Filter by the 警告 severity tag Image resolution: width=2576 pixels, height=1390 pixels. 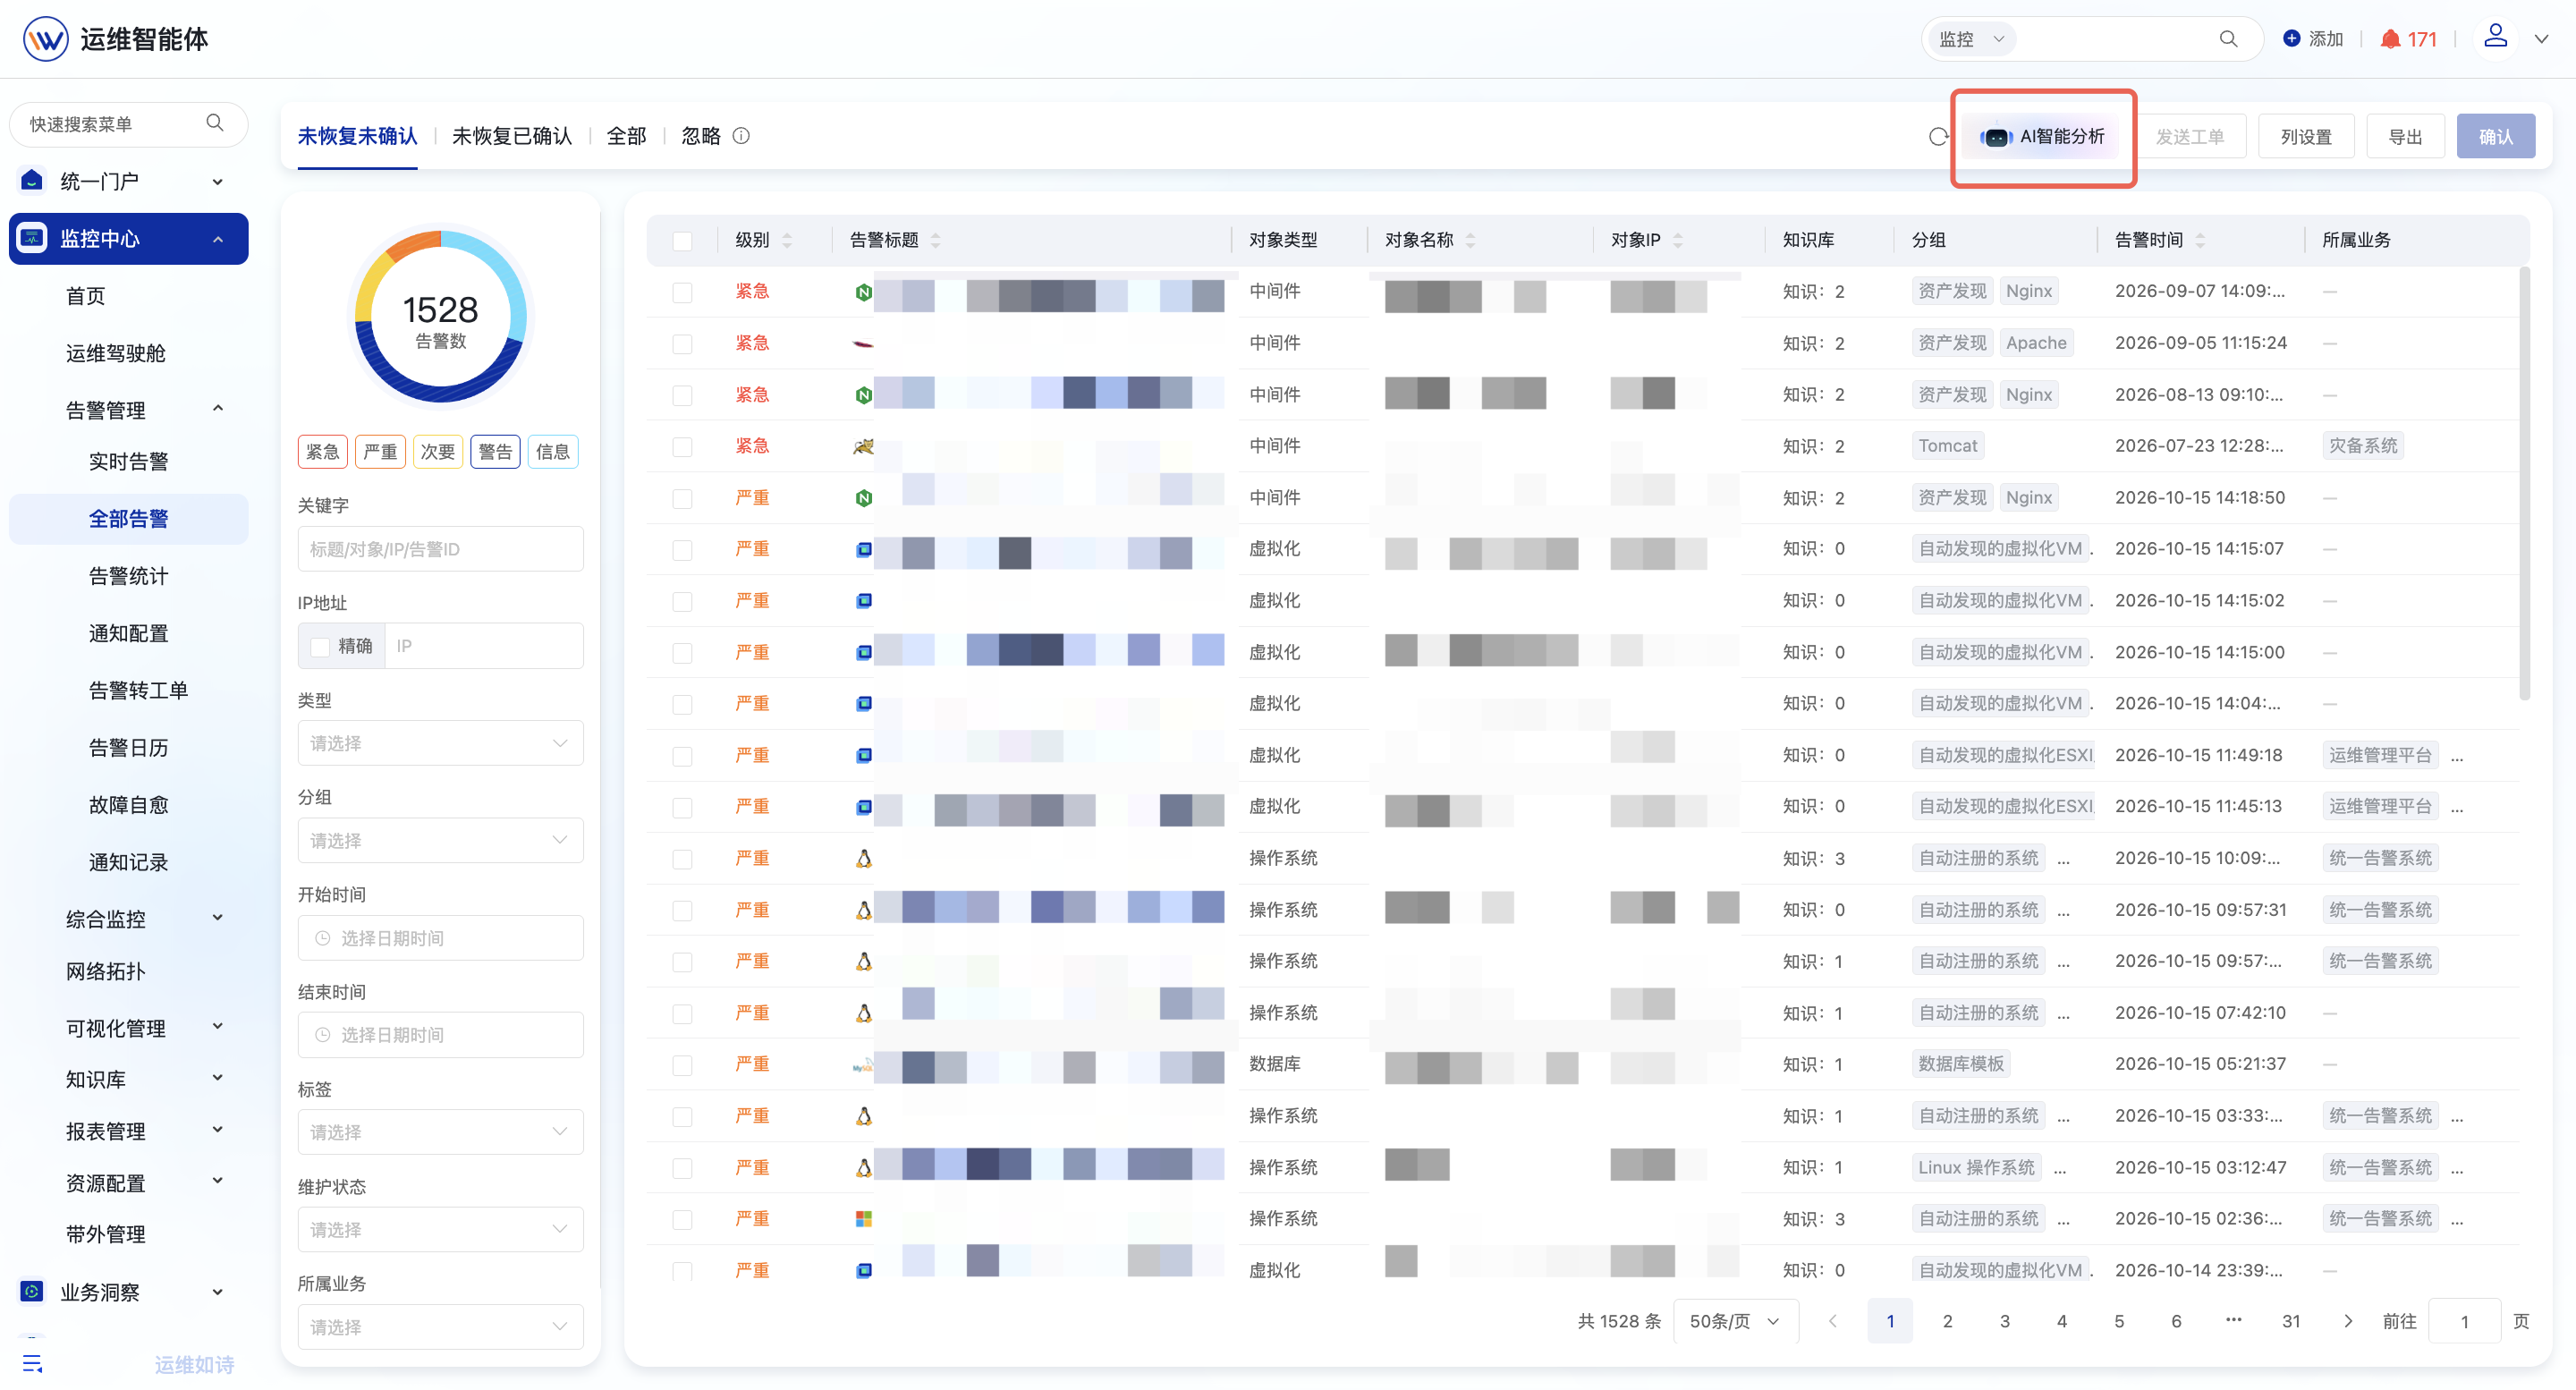494,451
